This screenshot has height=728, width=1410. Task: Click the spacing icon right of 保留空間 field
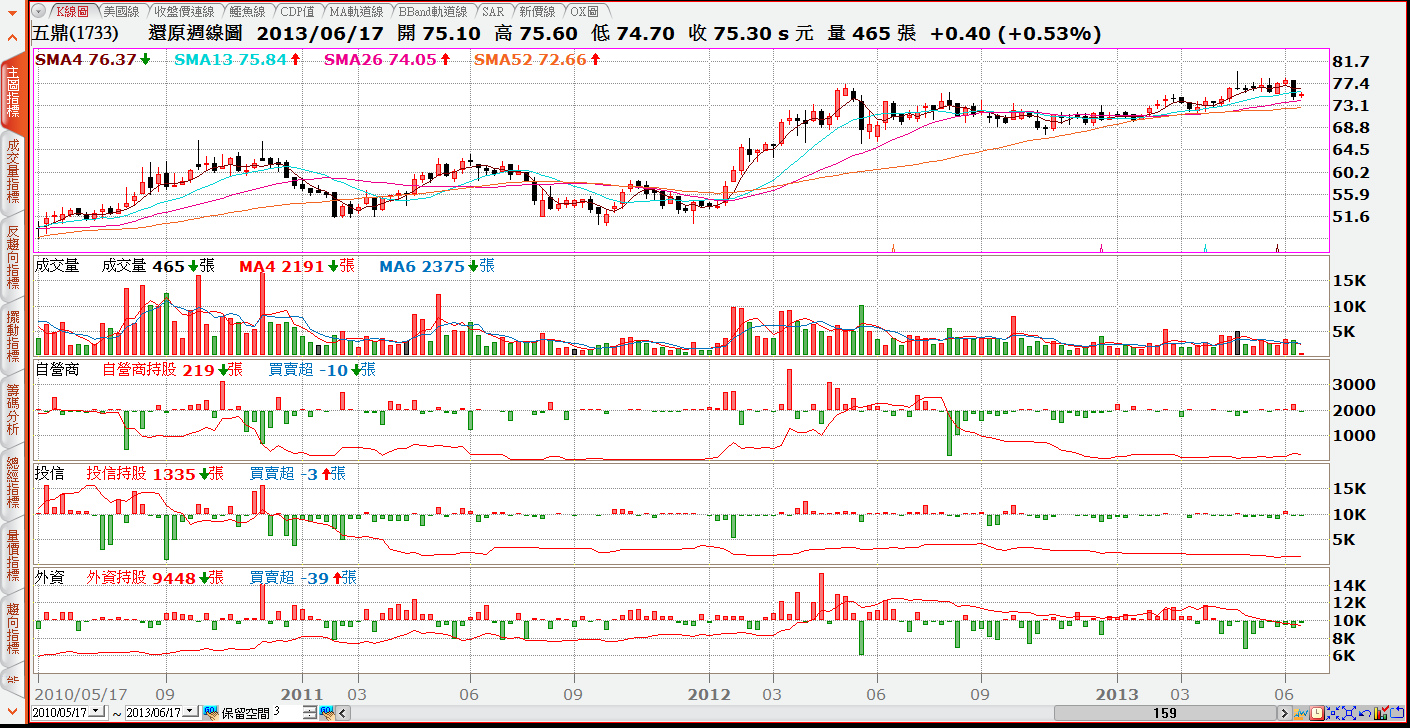pos(310,712)
